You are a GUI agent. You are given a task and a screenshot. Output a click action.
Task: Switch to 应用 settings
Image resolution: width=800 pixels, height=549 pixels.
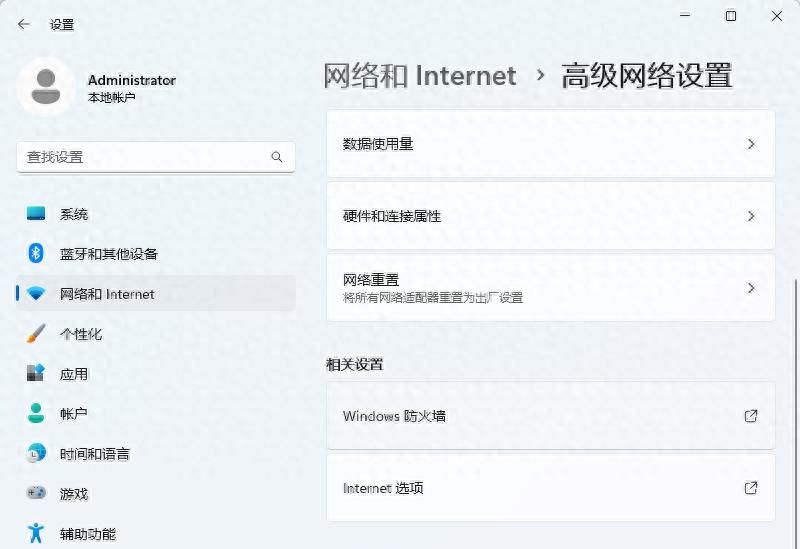[x=156, y=373]
